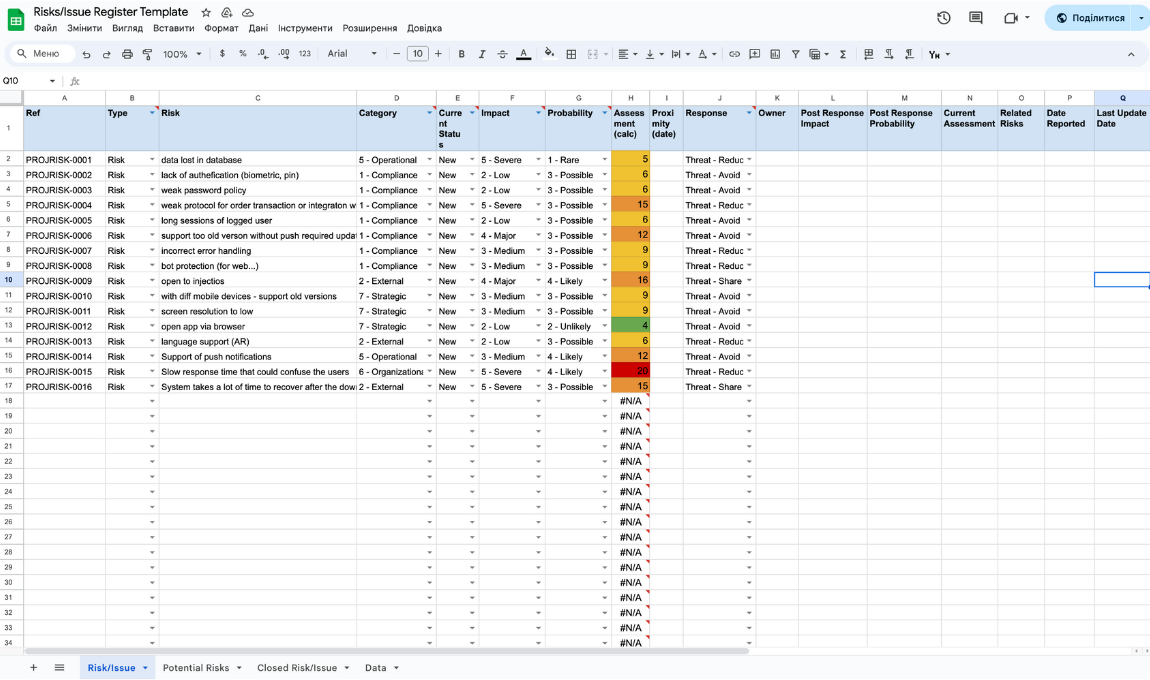1150x680 pixels.
Task: Open the comments icon at top
Action: click(976, 18)
